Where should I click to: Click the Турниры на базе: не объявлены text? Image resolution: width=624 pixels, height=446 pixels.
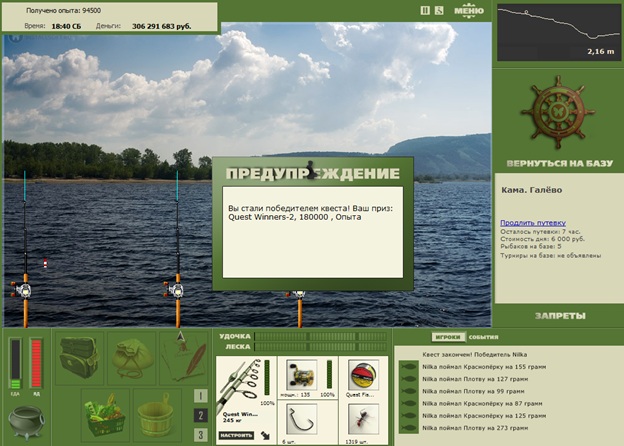550,256
